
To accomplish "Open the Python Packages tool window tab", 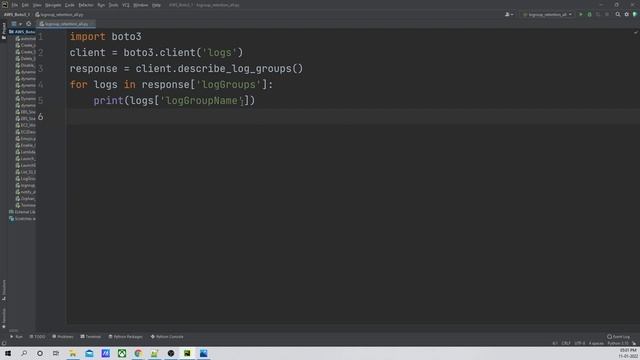I will click(x=125, y=337).
